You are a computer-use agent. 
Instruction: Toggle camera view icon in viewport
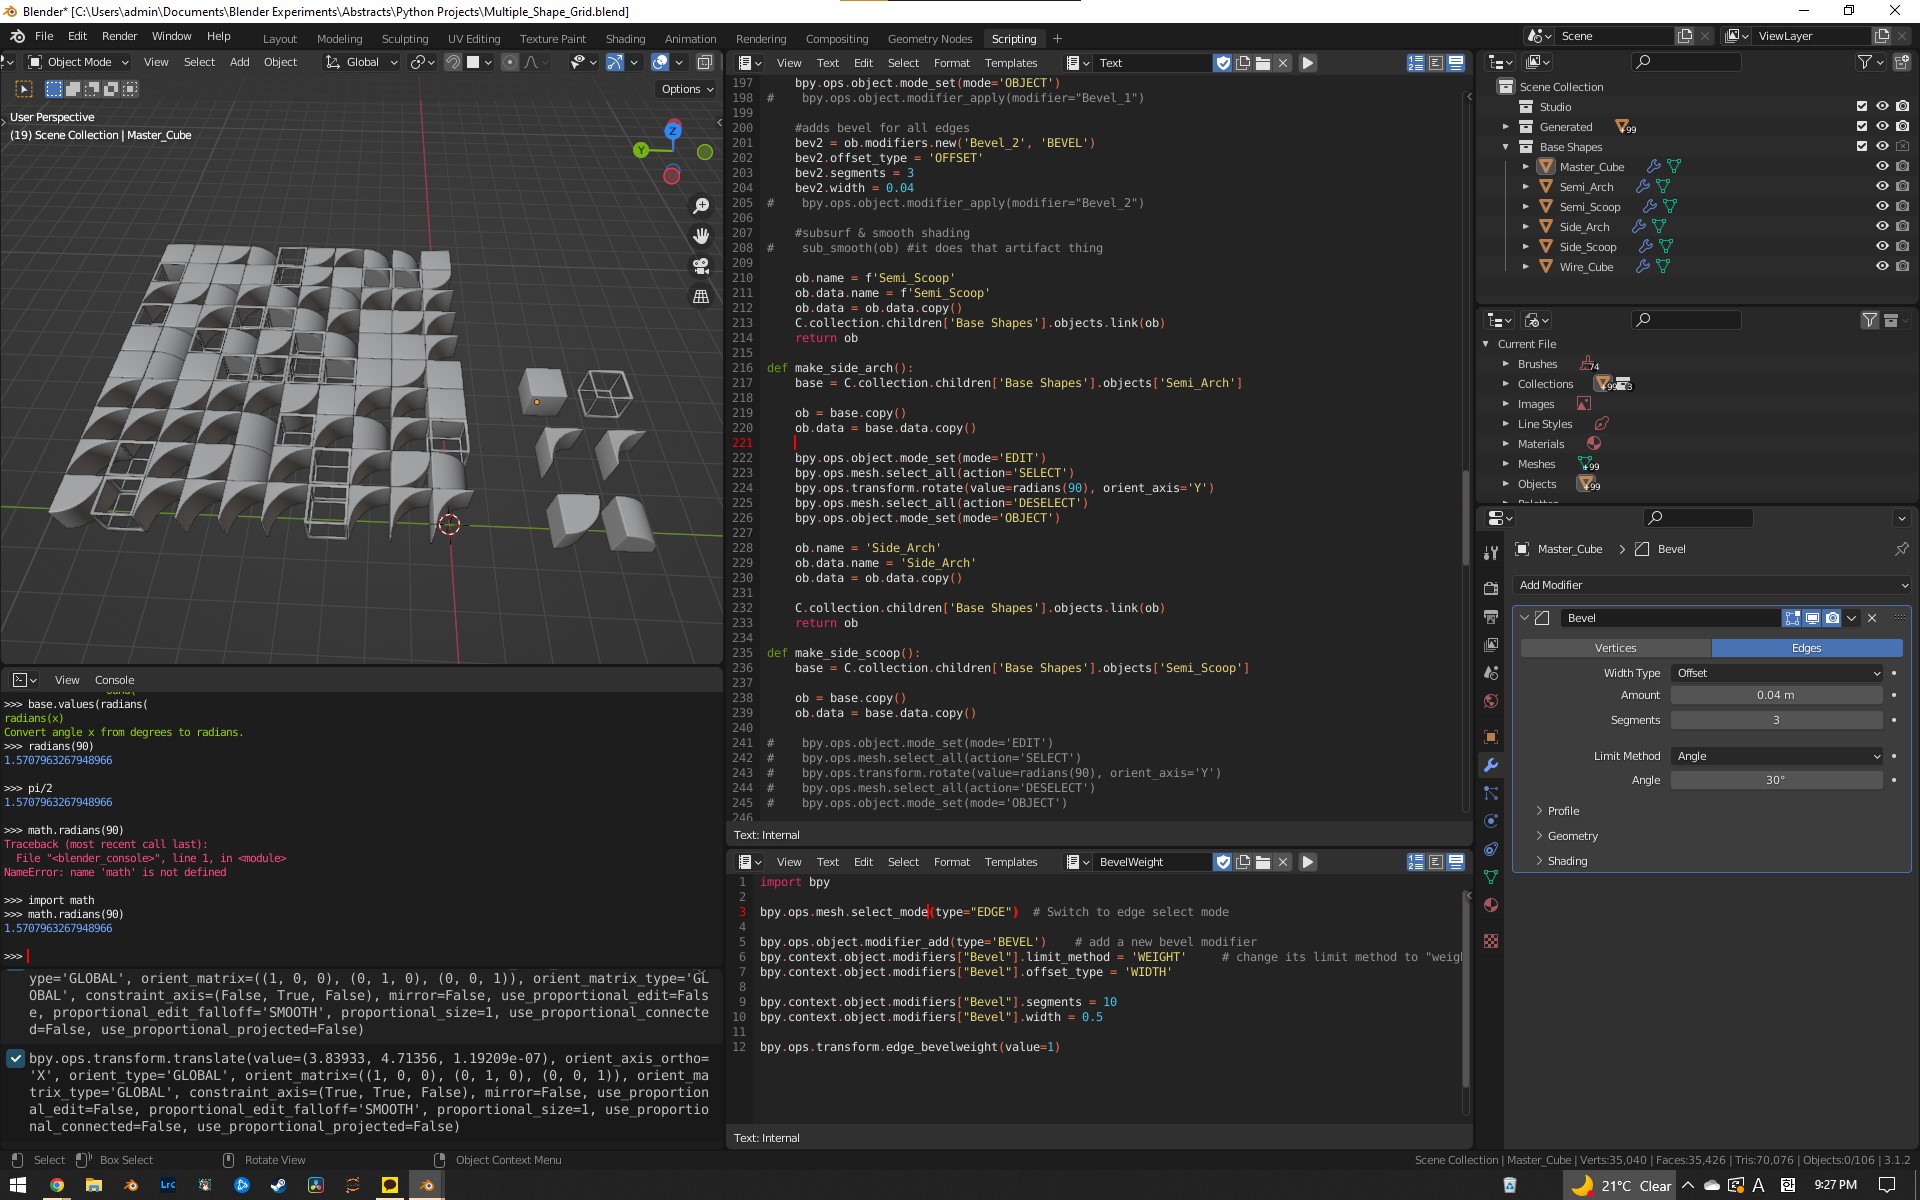tap(701, 266)
